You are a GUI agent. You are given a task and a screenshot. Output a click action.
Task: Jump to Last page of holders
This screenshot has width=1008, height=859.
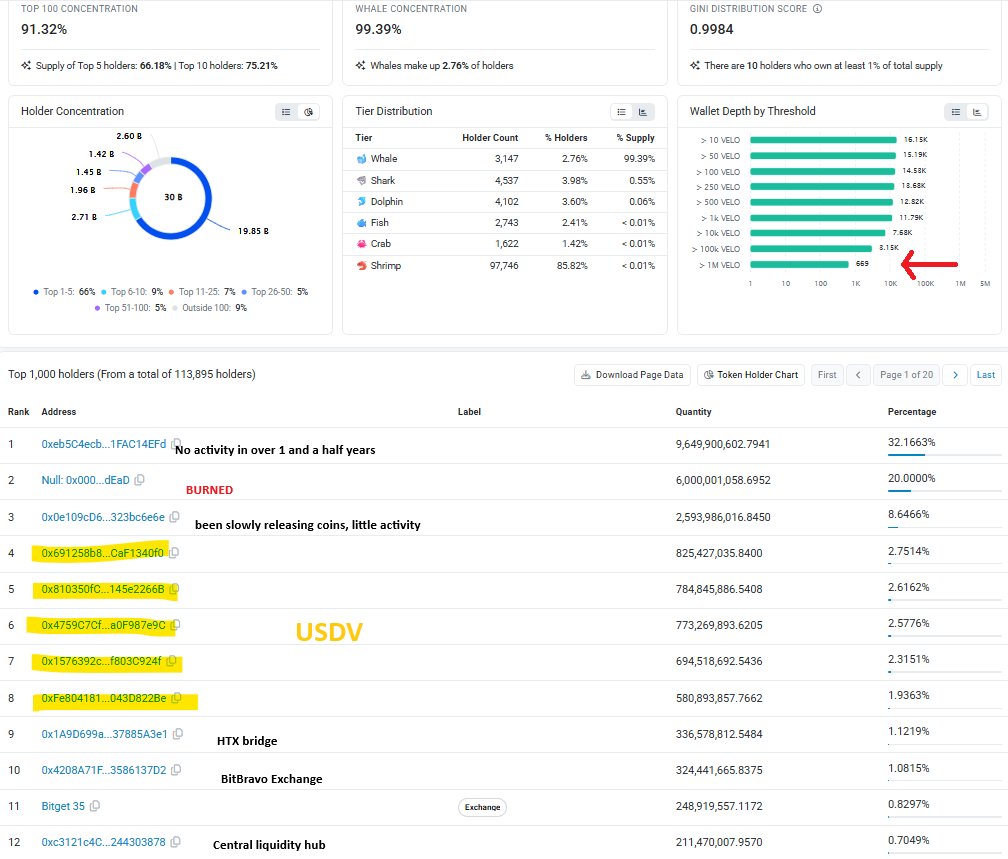pyautogui.click(x=986, y=375)
